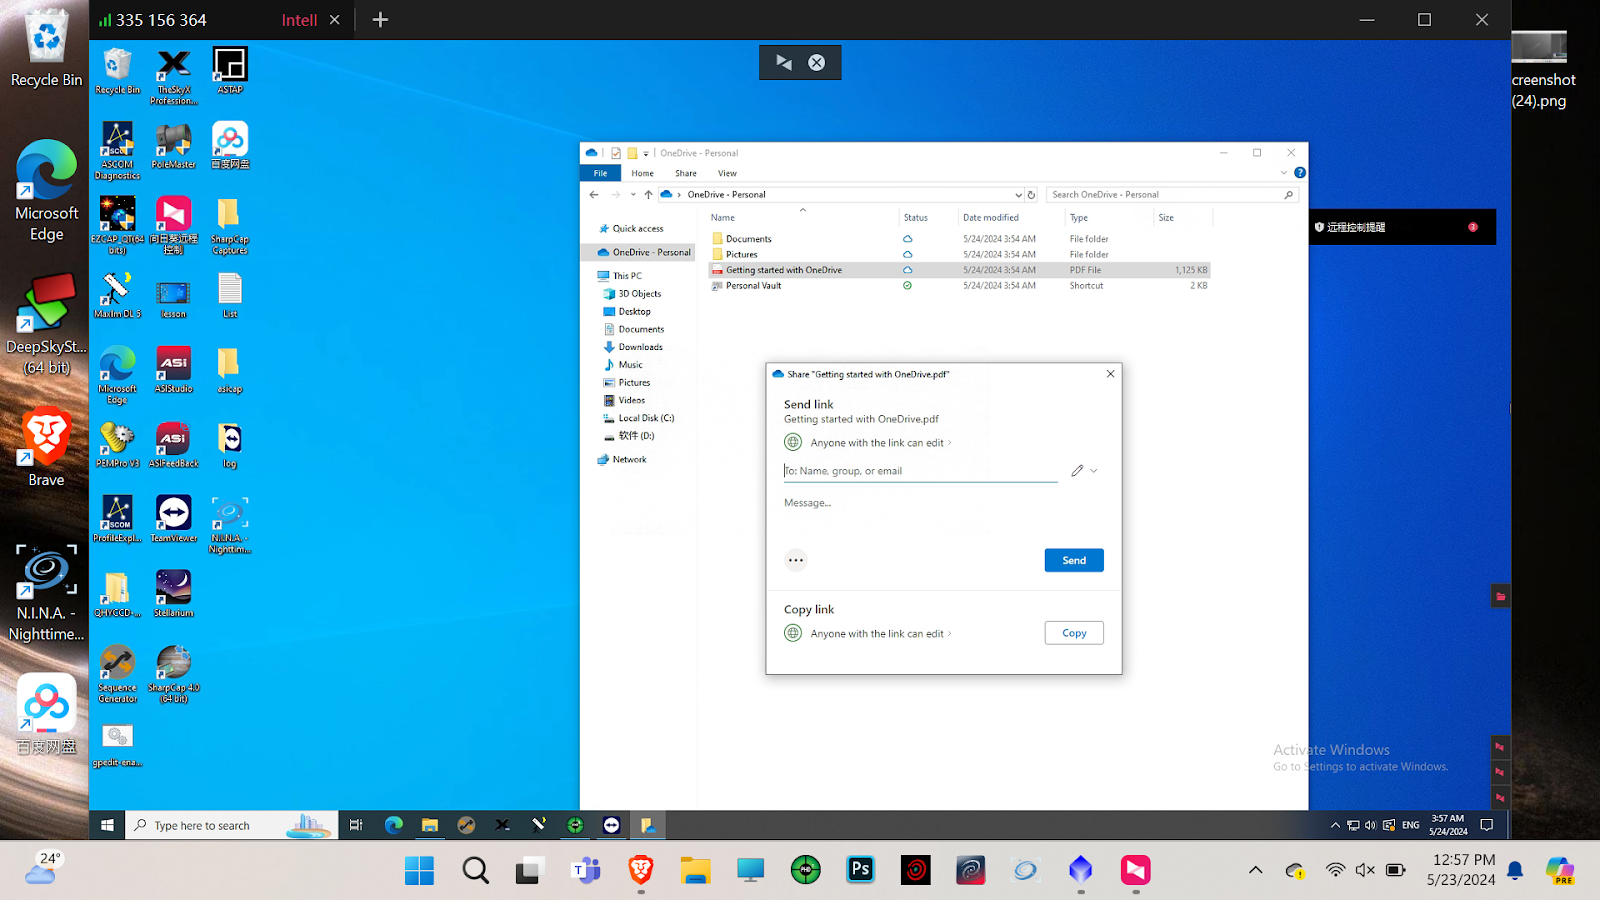The width and height of the screenshot is (1600, 900).
Task: Open the SharpCap Captures folder icon
Action: [x=229, y=226]
